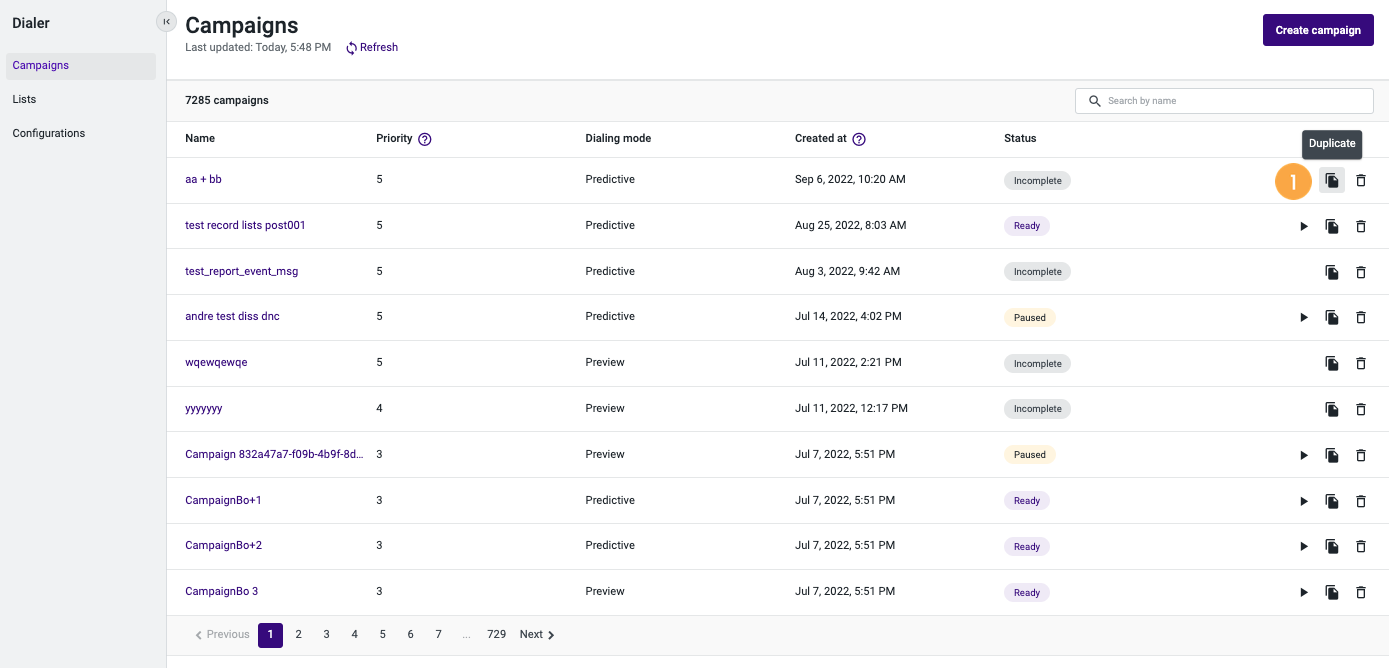Duplicate the "yyyyyyy" campaign
The image size is (1389, 668).
pyautogui.click(x=1331, y=409)
